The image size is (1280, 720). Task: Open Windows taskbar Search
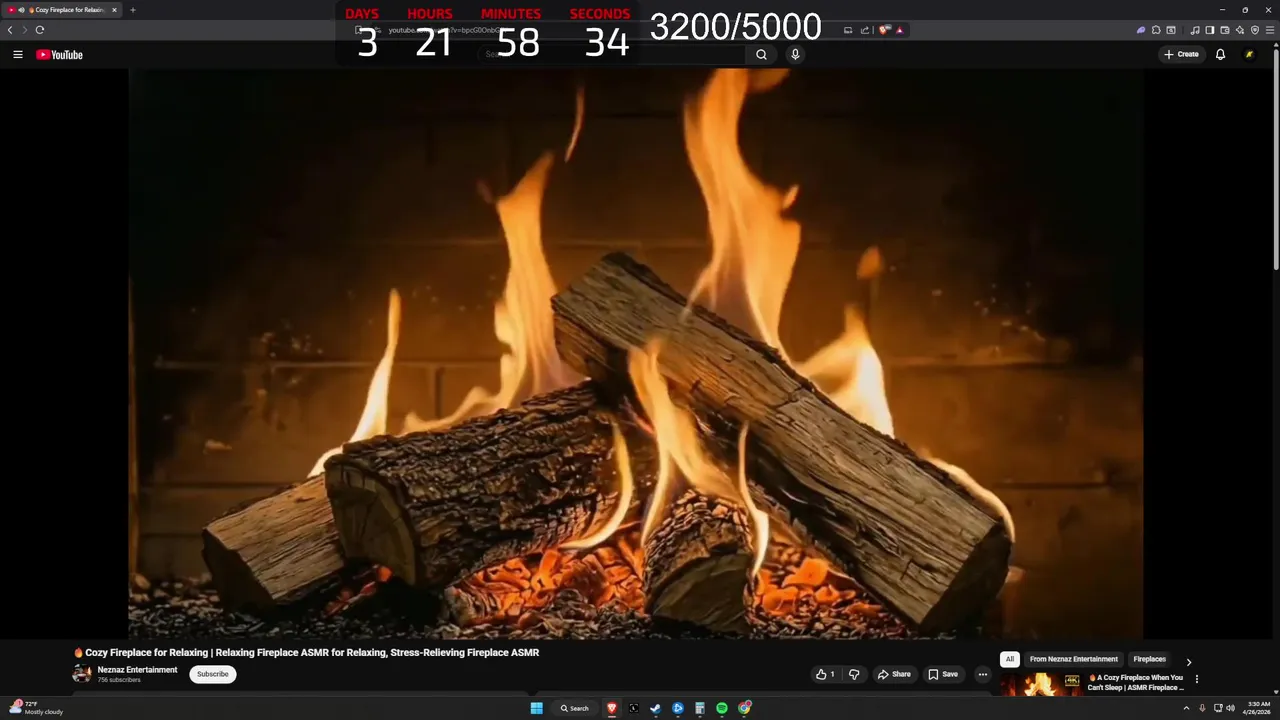point(574,708)
